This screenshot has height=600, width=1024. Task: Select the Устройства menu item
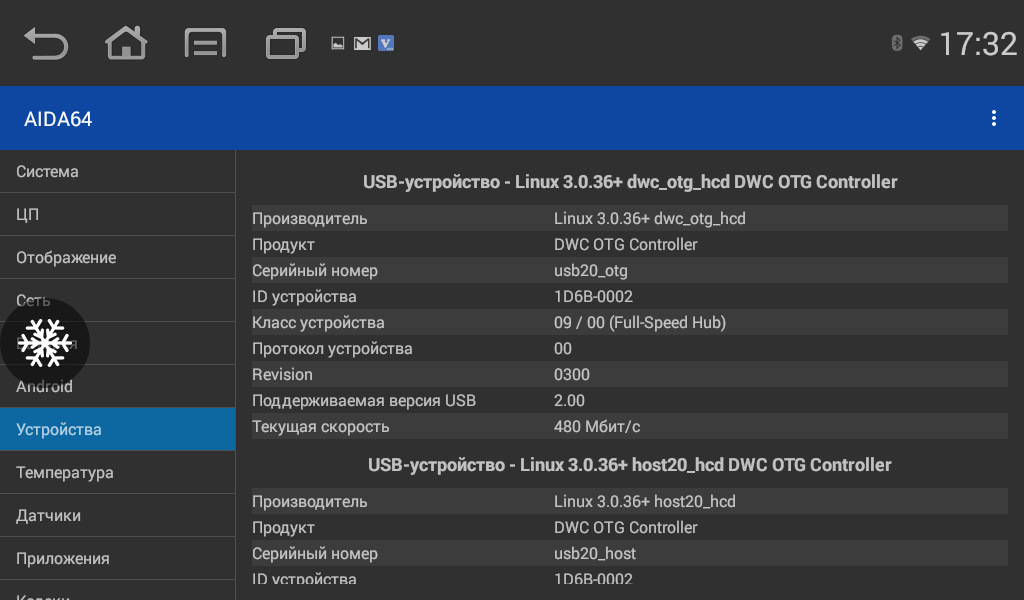[118, 430]
